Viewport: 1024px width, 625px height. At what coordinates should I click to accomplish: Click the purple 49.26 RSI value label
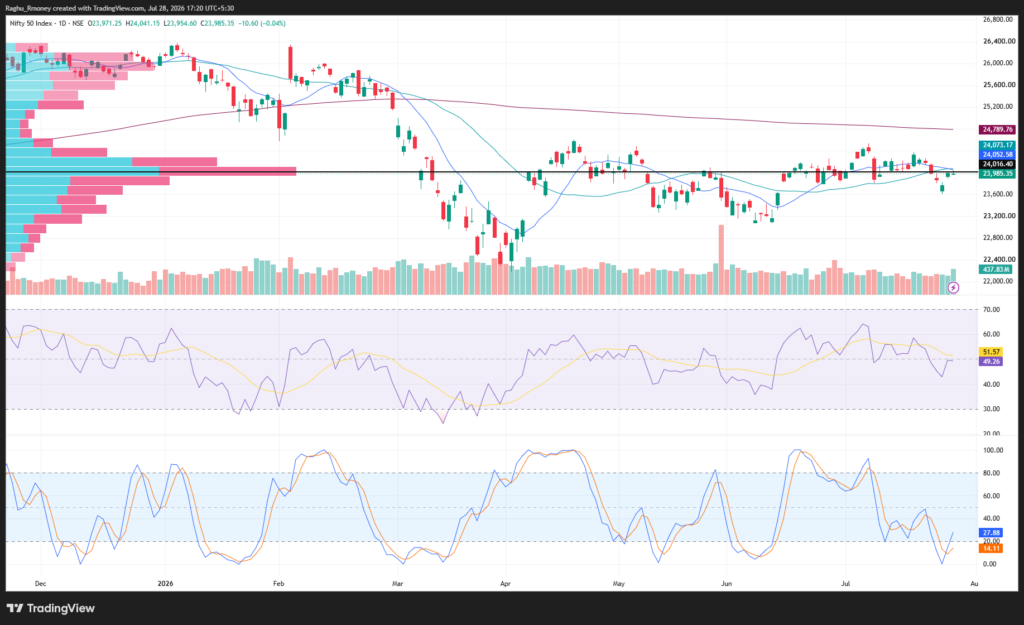tap(991, 361)
